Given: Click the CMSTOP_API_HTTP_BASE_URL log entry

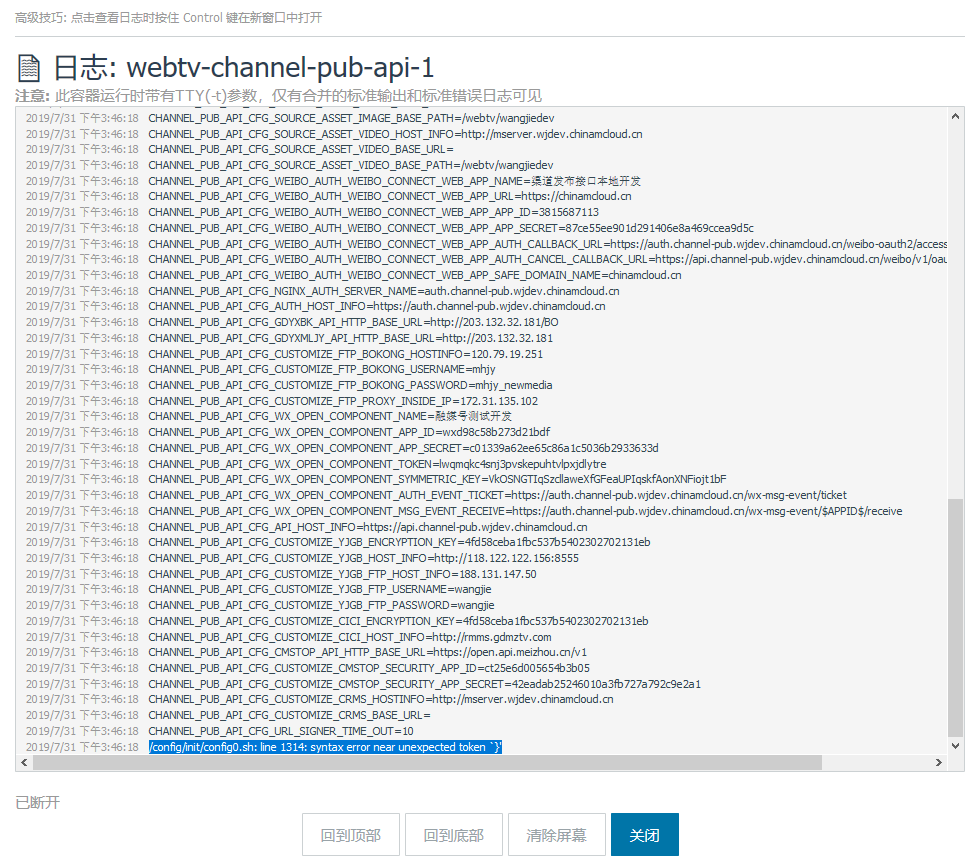Looking at the screenshot, I should (x=367, y=653).
